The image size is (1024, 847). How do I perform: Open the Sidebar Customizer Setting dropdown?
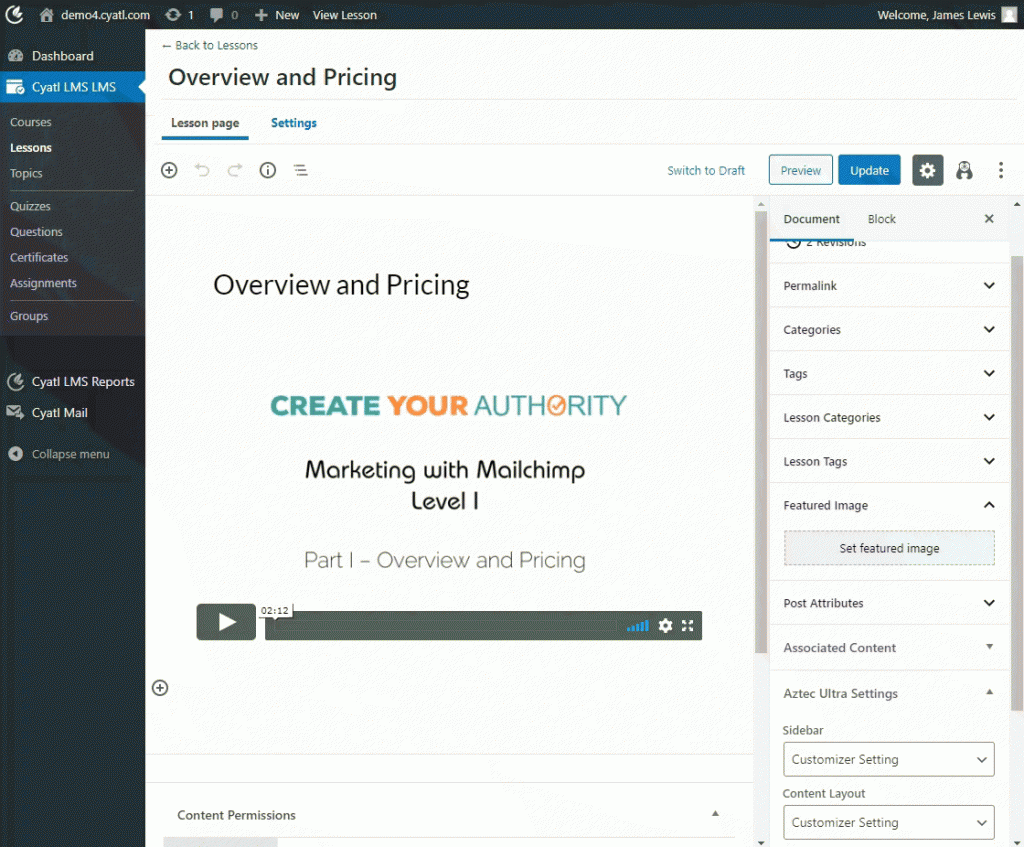889,759
